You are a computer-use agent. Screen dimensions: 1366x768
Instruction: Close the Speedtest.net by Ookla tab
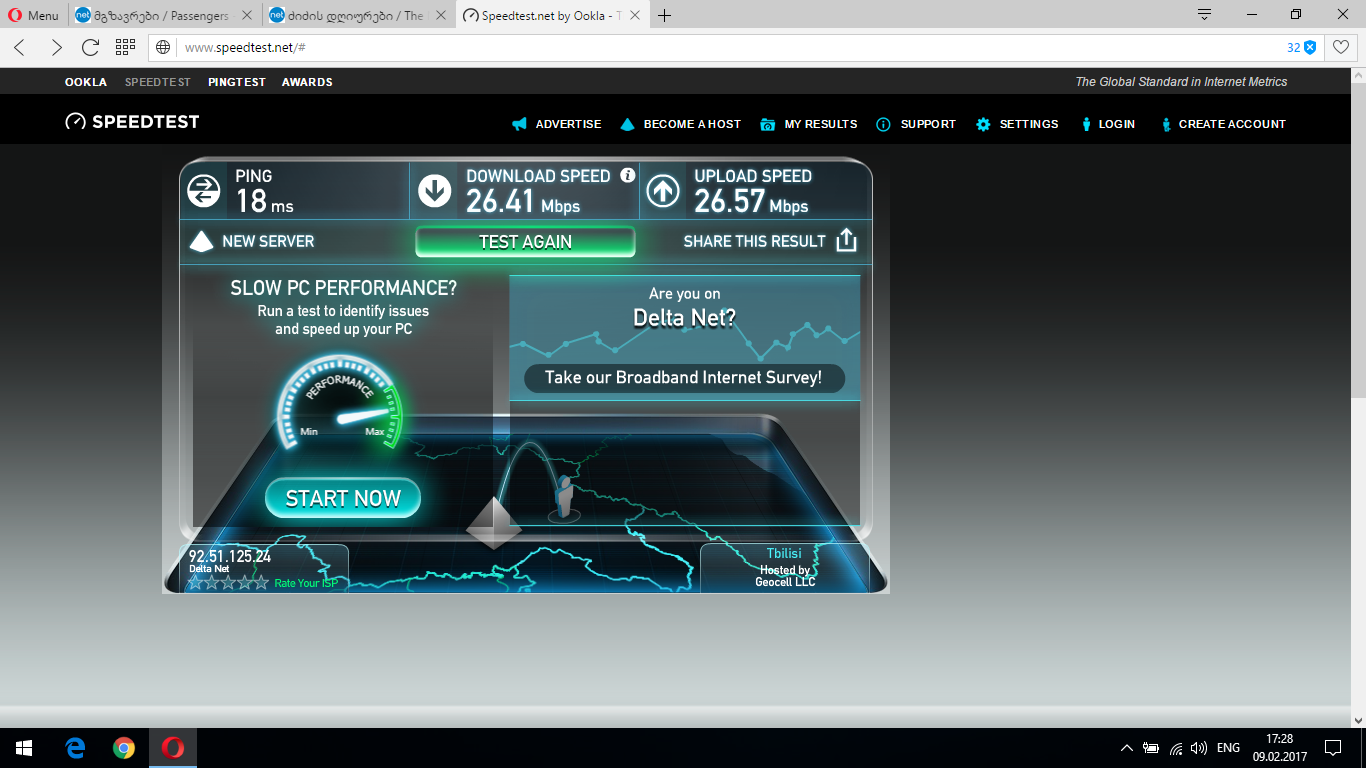coord(635,15)
